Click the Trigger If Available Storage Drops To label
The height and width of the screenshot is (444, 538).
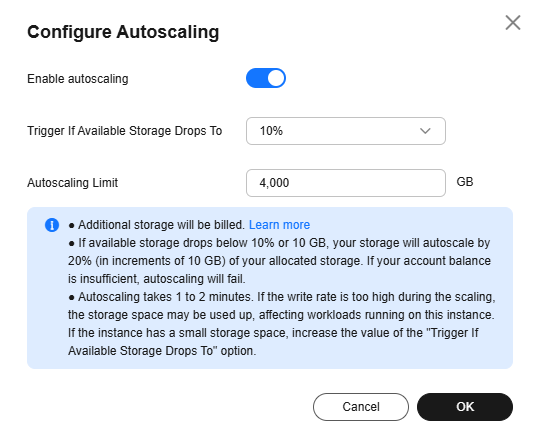125,131
